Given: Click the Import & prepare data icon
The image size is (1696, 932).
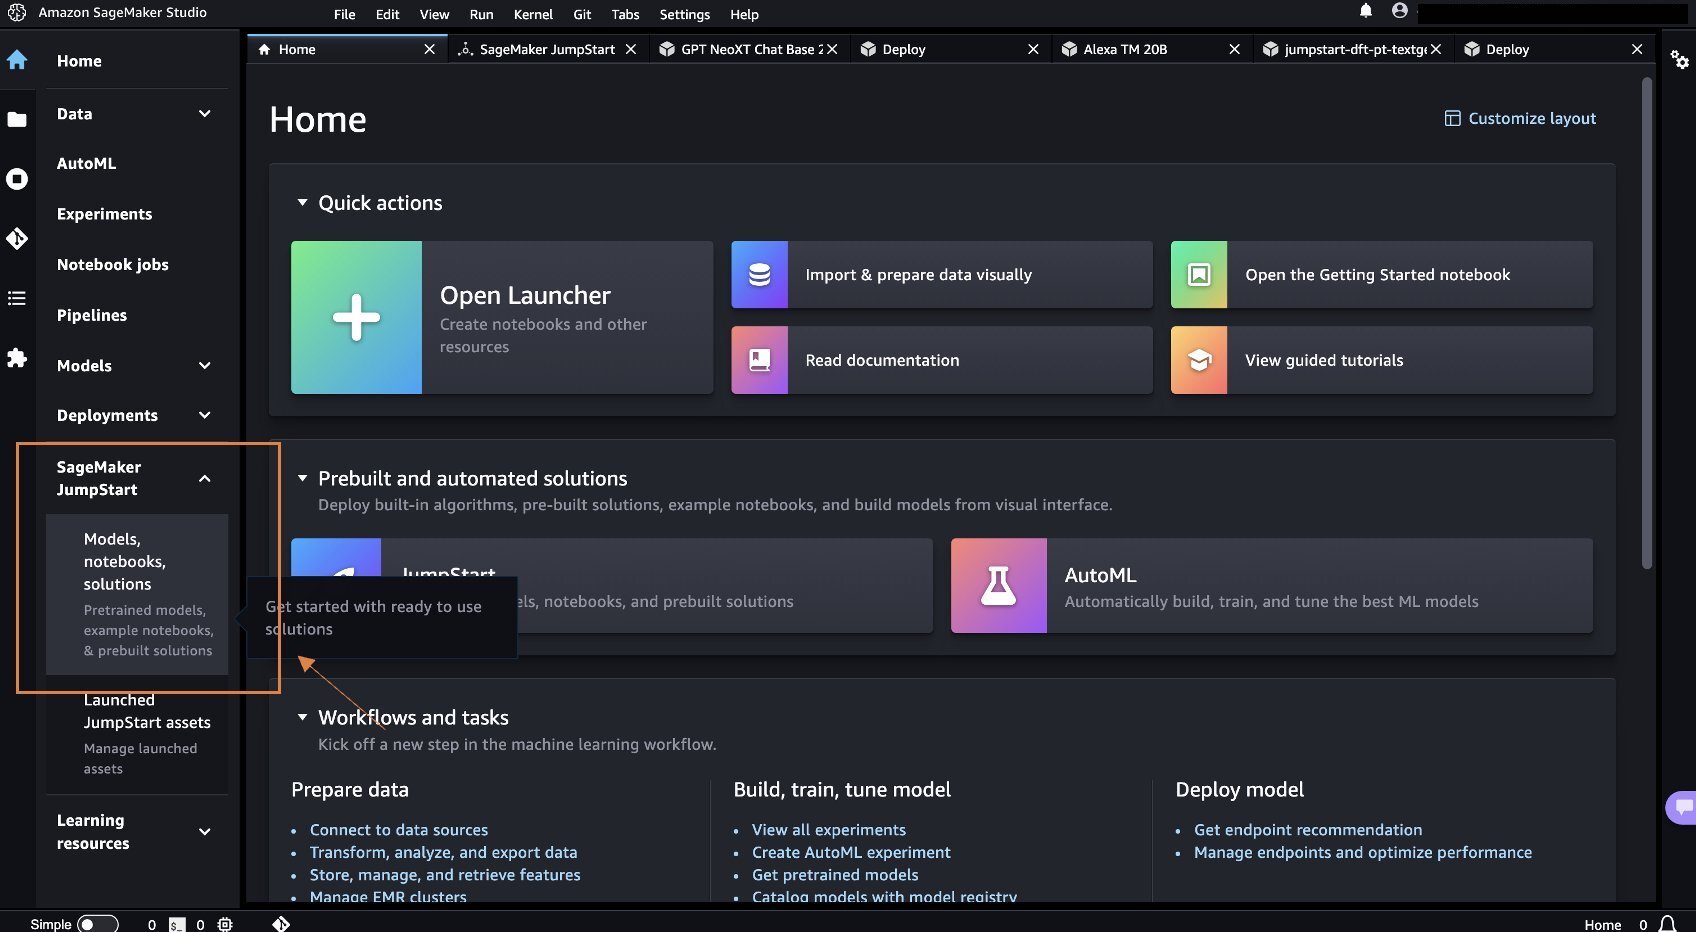Looking at the screenshot, I should click(760, 275).
